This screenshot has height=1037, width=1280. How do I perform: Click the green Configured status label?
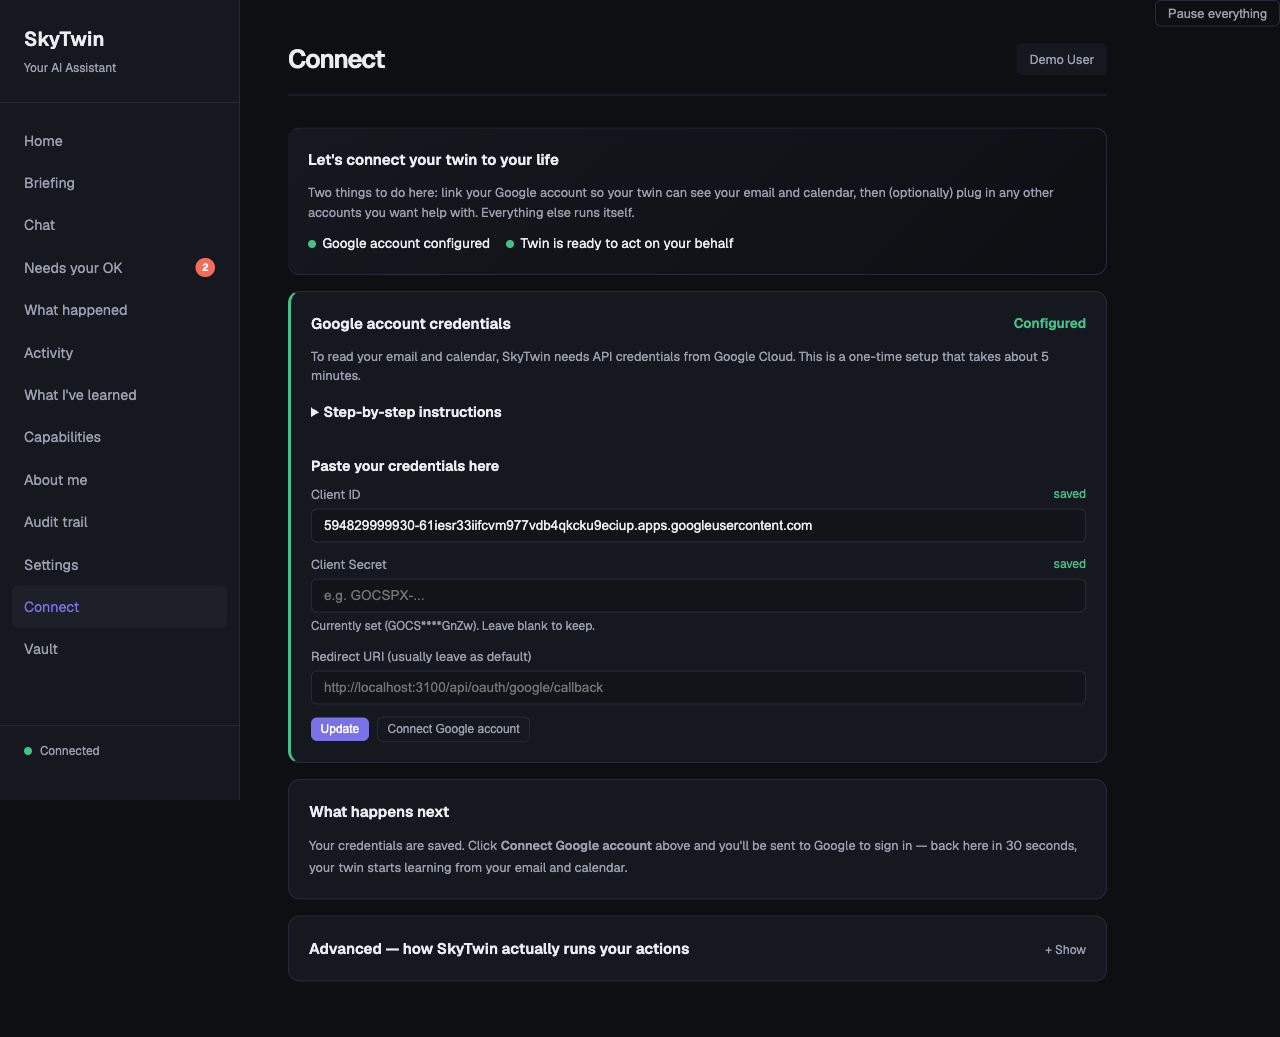[x=1050, y=323]
